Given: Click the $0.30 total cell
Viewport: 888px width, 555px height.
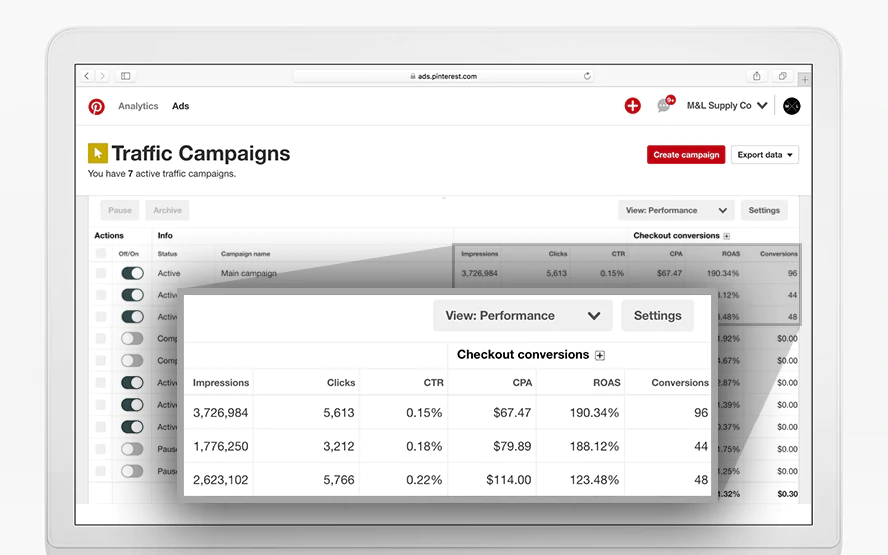Looking at the screenshot, I should 787,494.
